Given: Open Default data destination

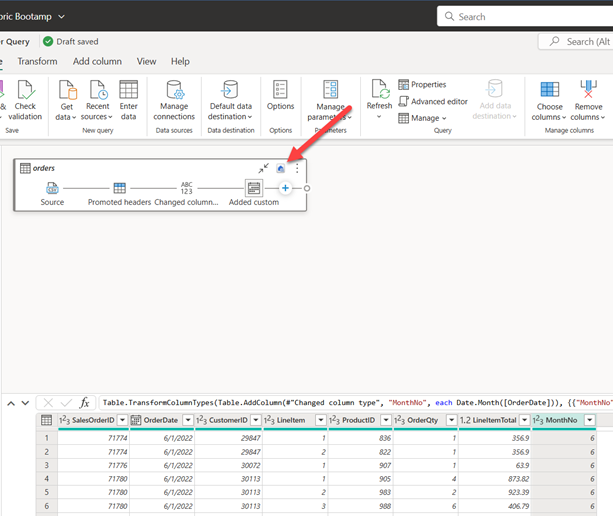Looking at the screenshot, I should pyautogui.click(x=230, y=100).
